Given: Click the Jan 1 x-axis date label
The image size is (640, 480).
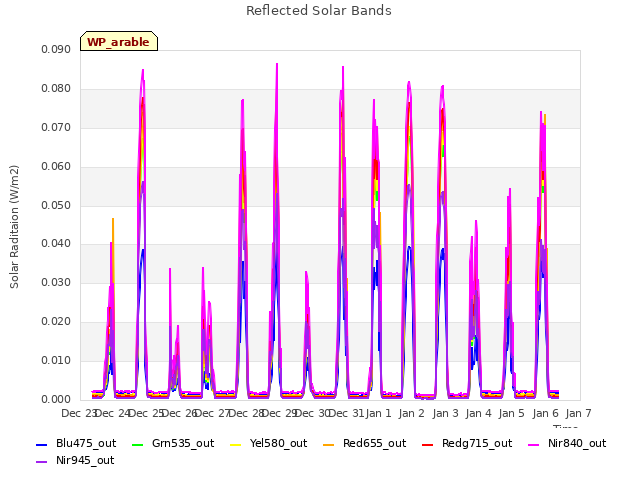Looking at the screenshot, I should click(378, 413).
